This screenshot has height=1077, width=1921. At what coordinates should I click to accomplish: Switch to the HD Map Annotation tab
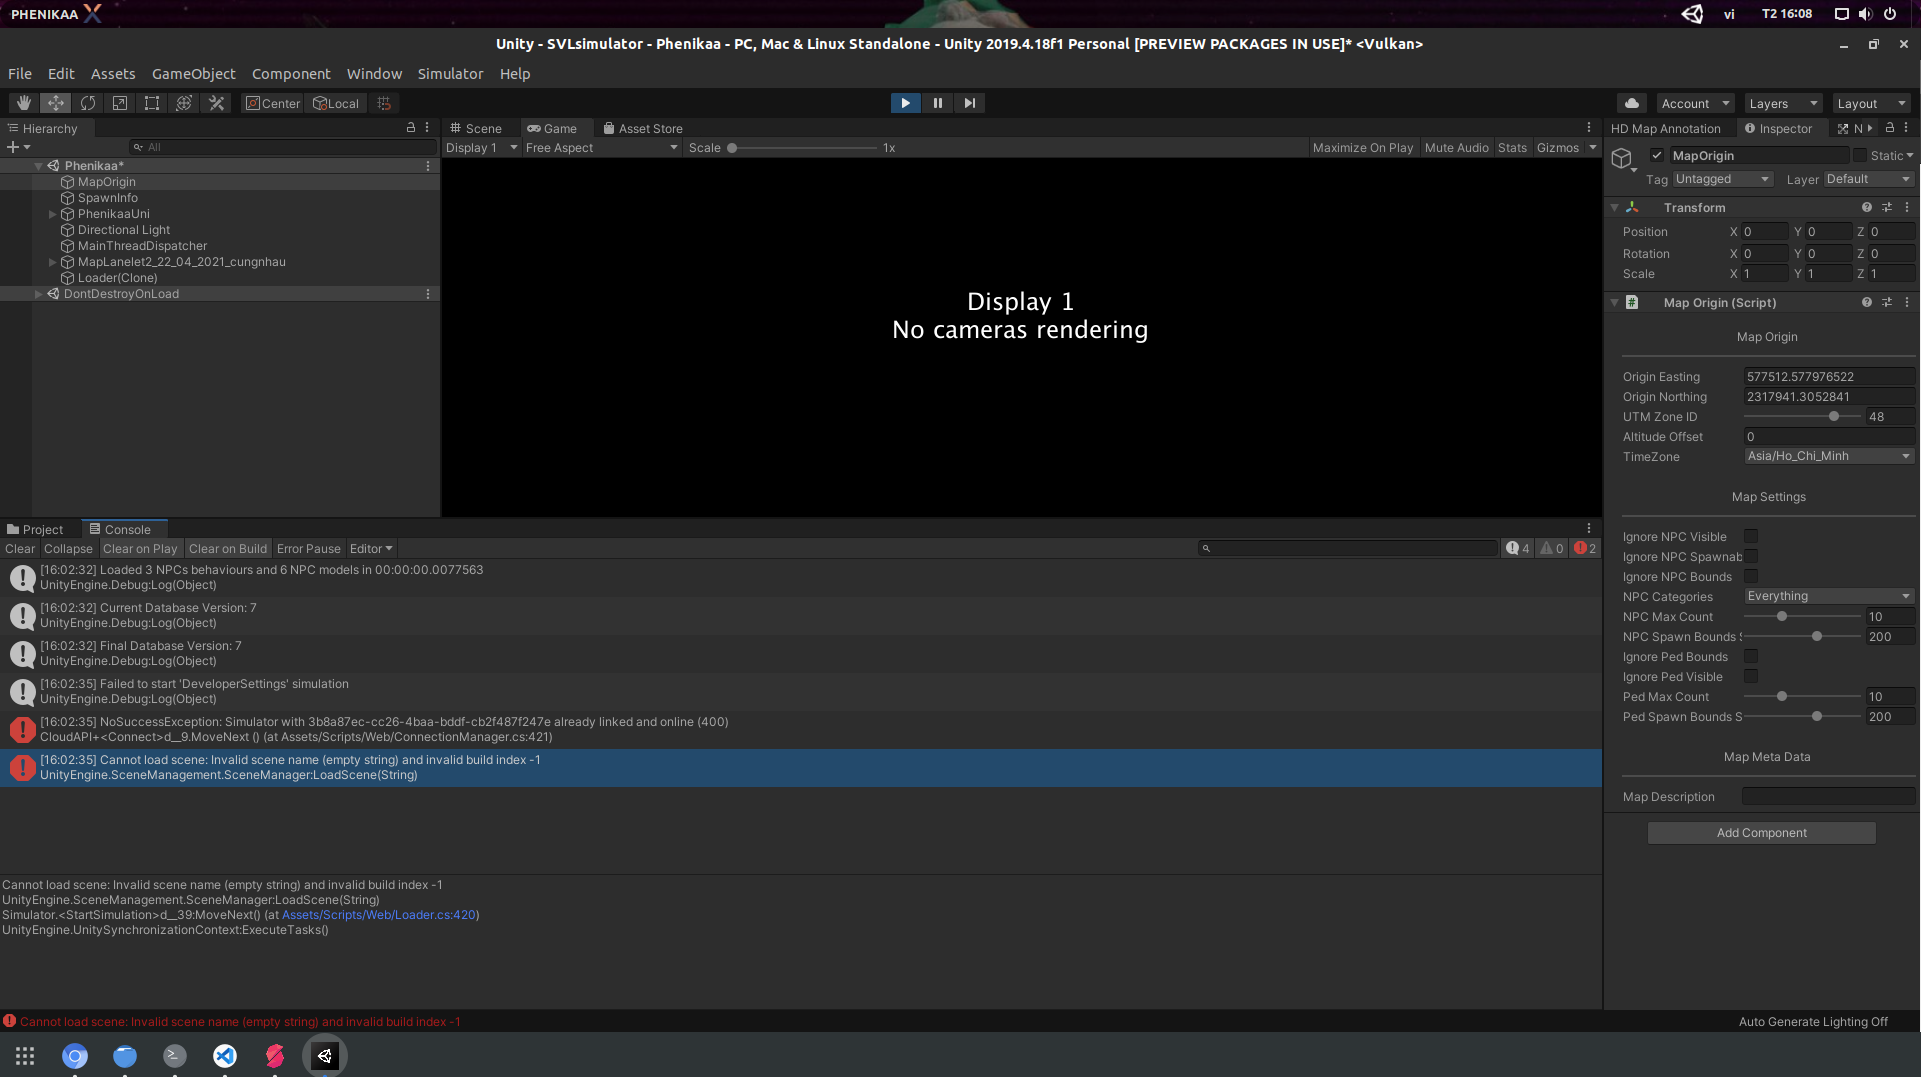pos(1668,128)
